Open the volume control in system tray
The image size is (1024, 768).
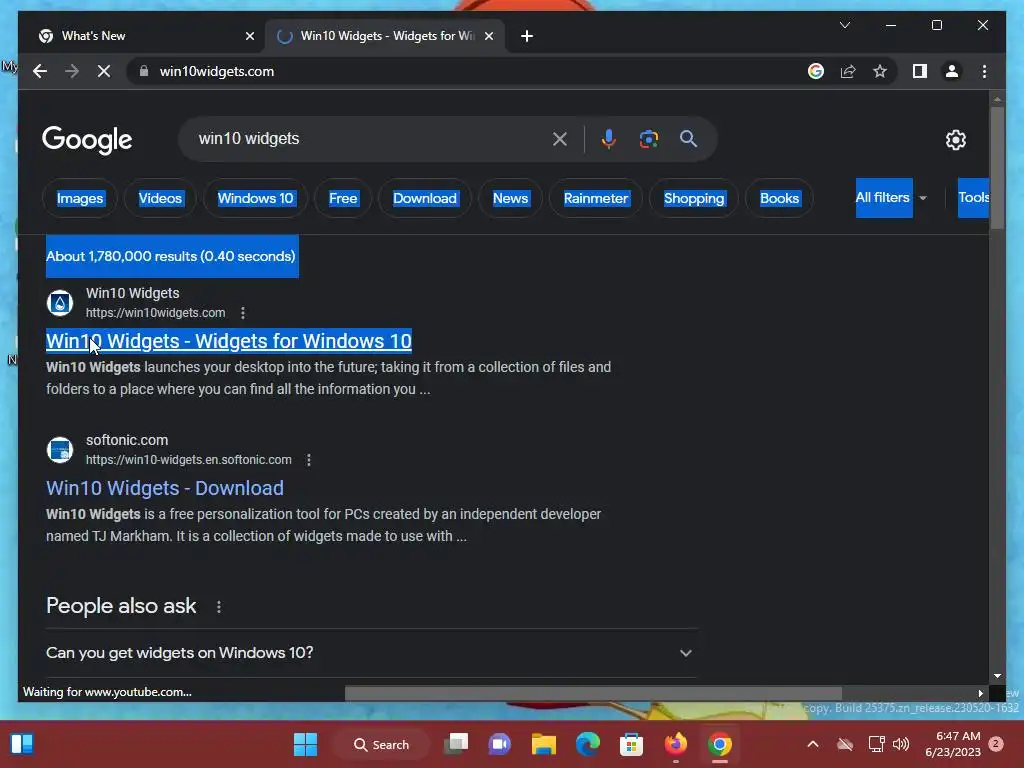[x=901, y=744]
